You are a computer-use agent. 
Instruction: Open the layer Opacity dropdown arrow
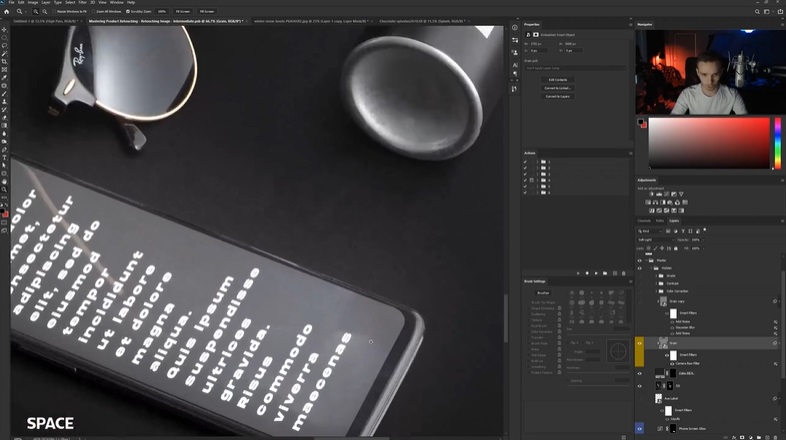(x=703, y=240)
